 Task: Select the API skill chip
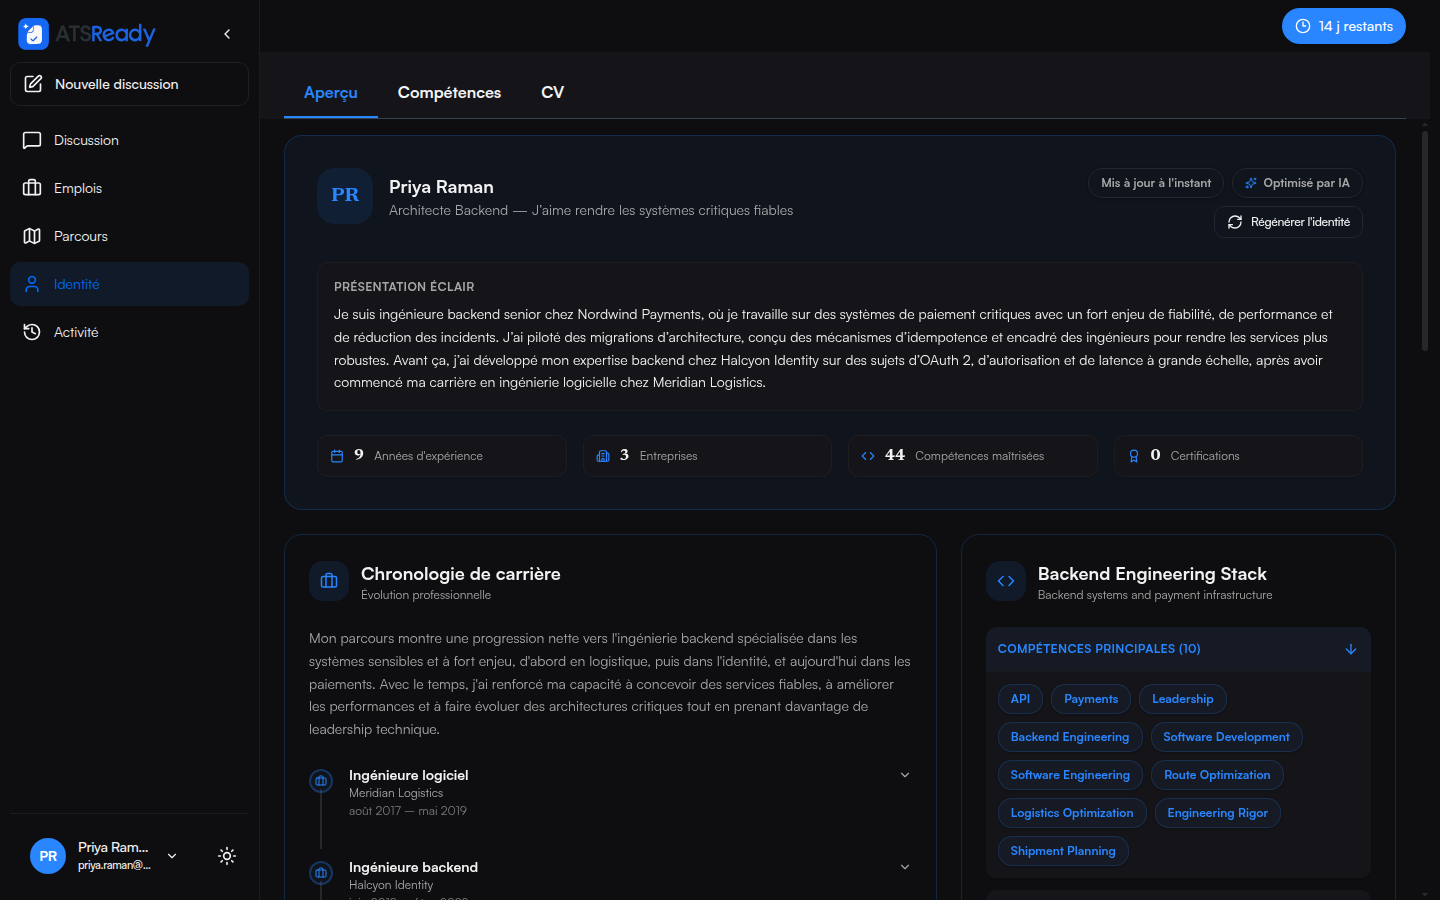1020,699
